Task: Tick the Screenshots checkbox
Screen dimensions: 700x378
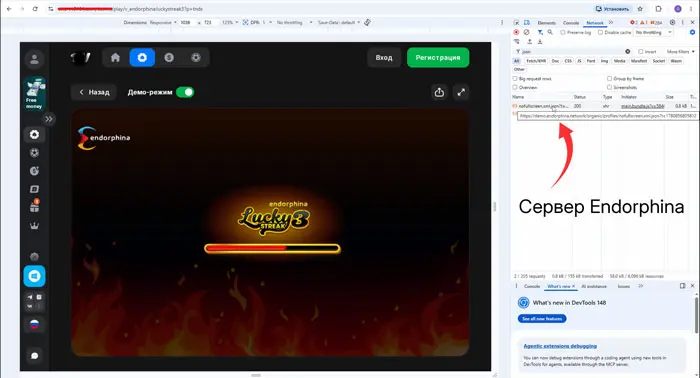Action: [609, 87]
